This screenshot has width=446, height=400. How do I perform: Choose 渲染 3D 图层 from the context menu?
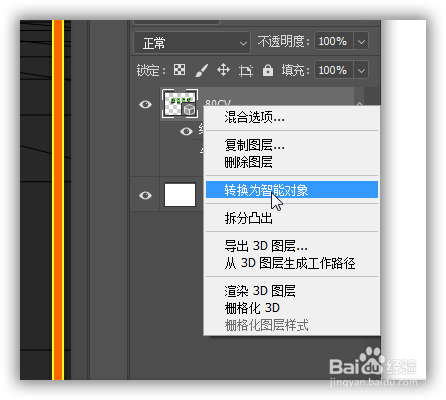point(292,291)
